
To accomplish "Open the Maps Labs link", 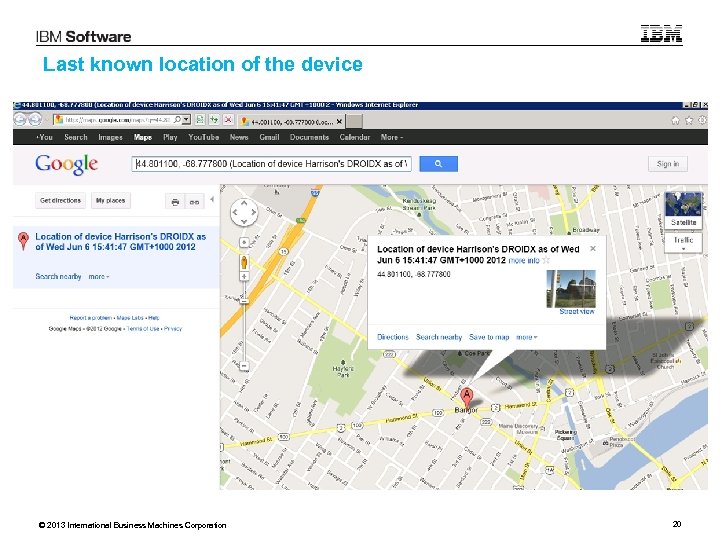I will 130,318.
